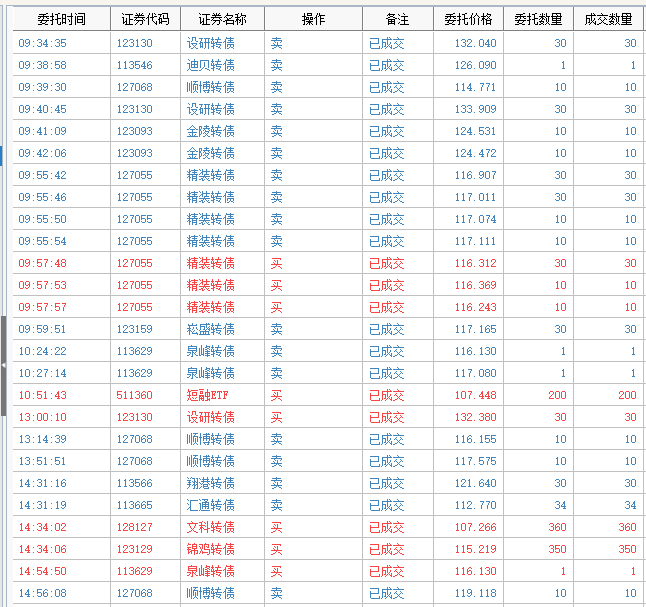Select the 迪贝转债 row code 113546
Screen dimensions: 646x607
(x=135, y=65)
